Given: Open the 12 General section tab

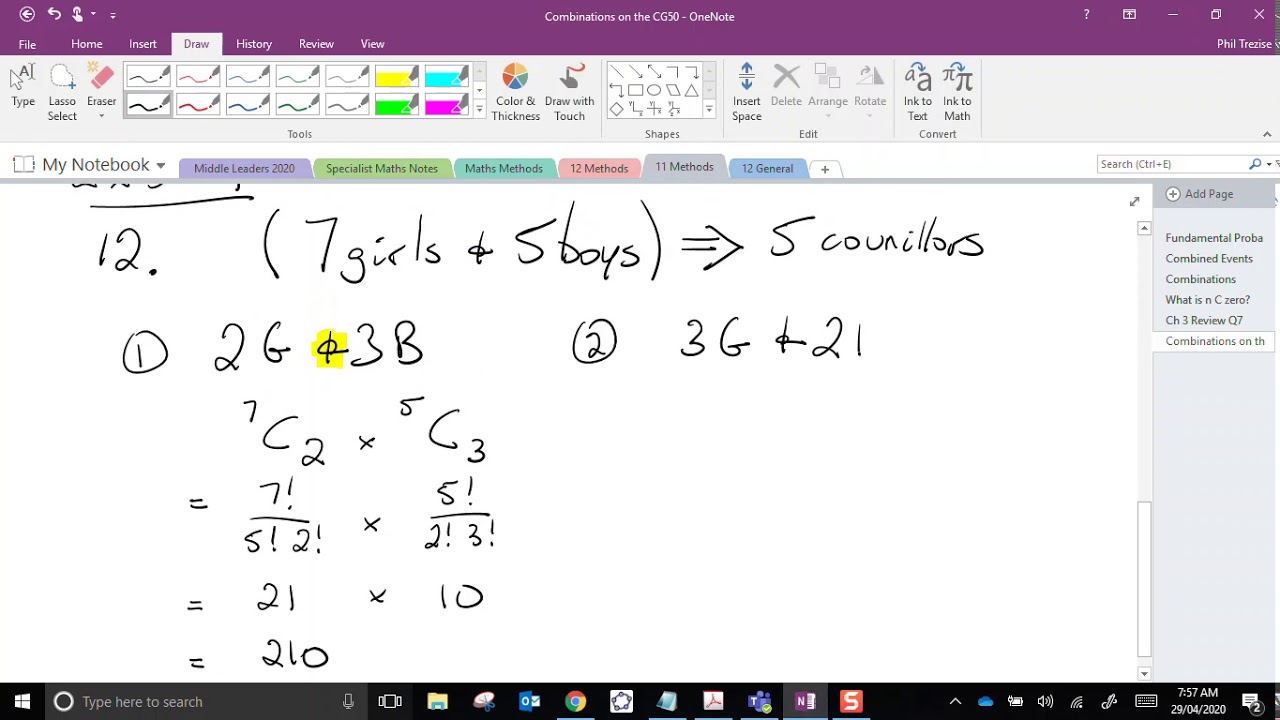Looking at the screenshot, I should (767, 168).
